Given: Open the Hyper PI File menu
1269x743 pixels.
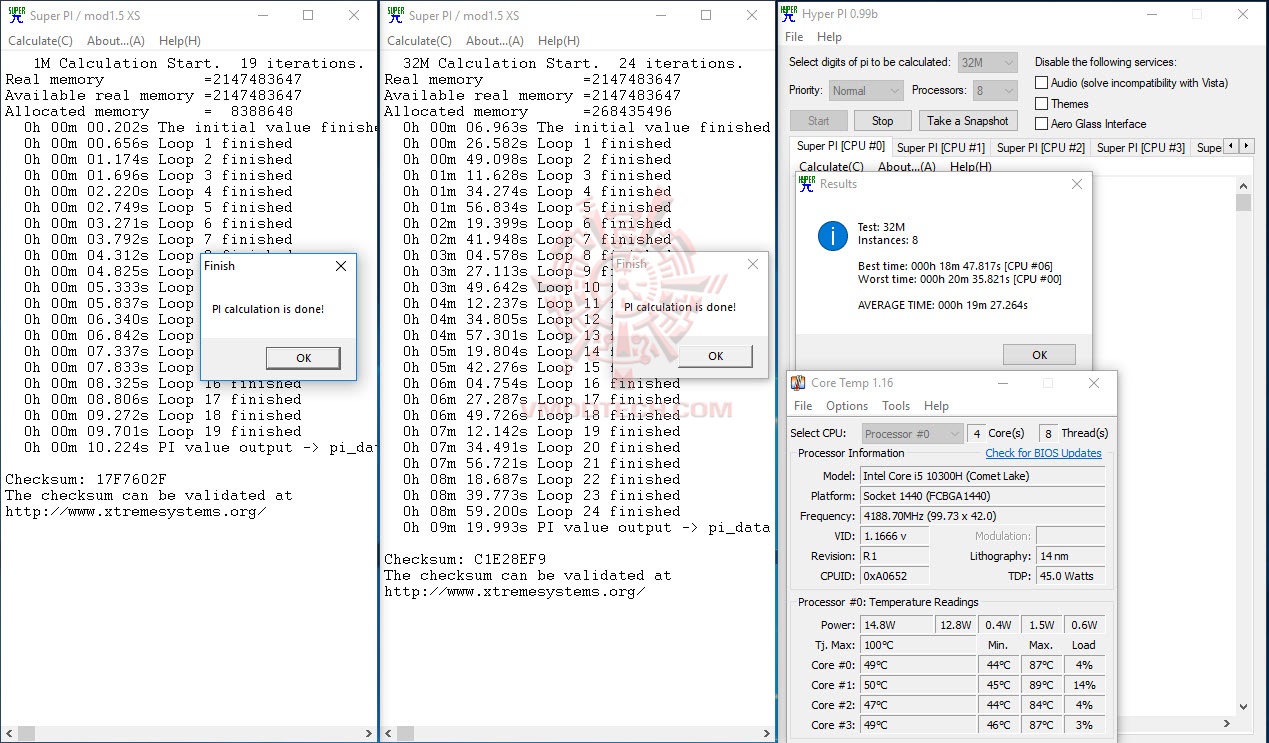Looking at the screenshot, I should click(x=794, y=37).
